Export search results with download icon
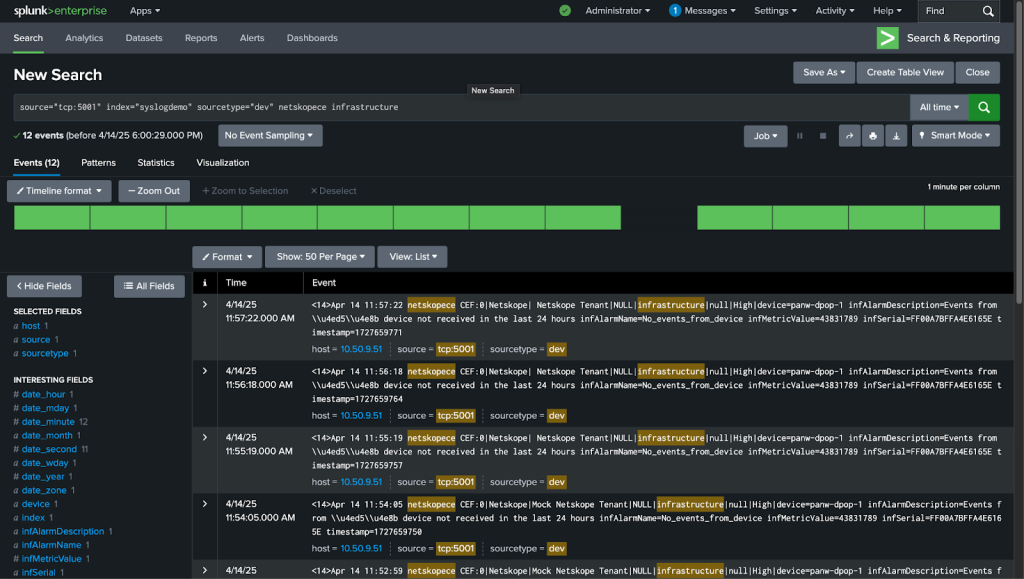This screenshot has width=1024, height=579. pyautogui.click(x=896, y=136)
